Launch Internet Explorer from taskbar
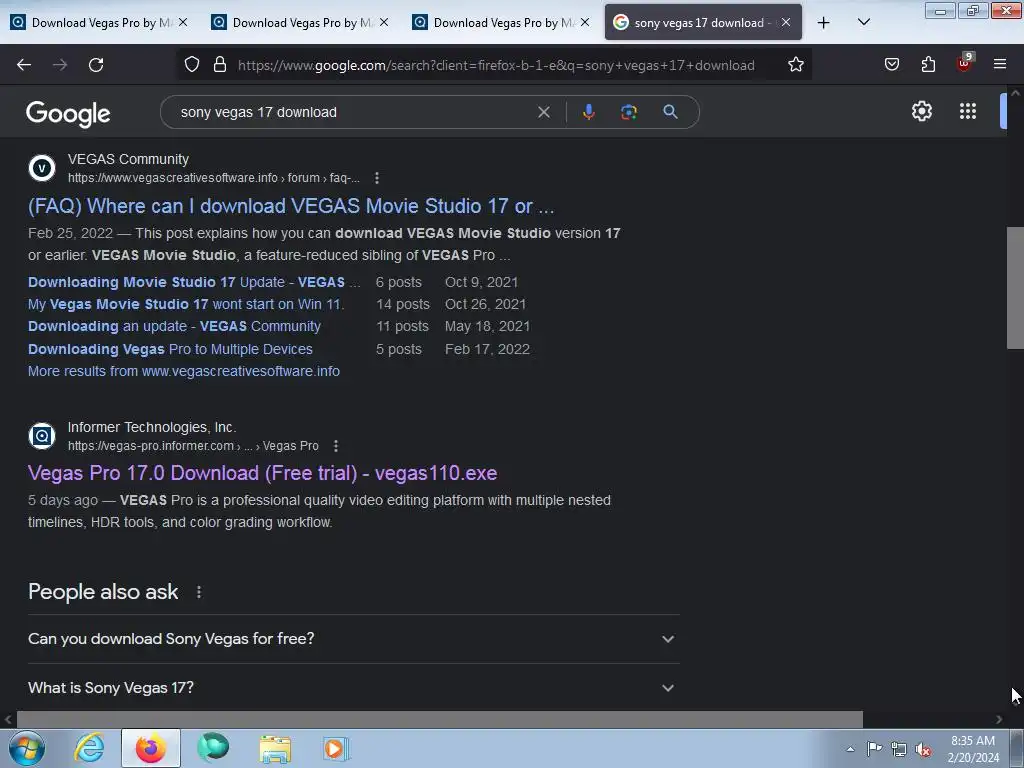1024x768 pixels. click(89, 748)
